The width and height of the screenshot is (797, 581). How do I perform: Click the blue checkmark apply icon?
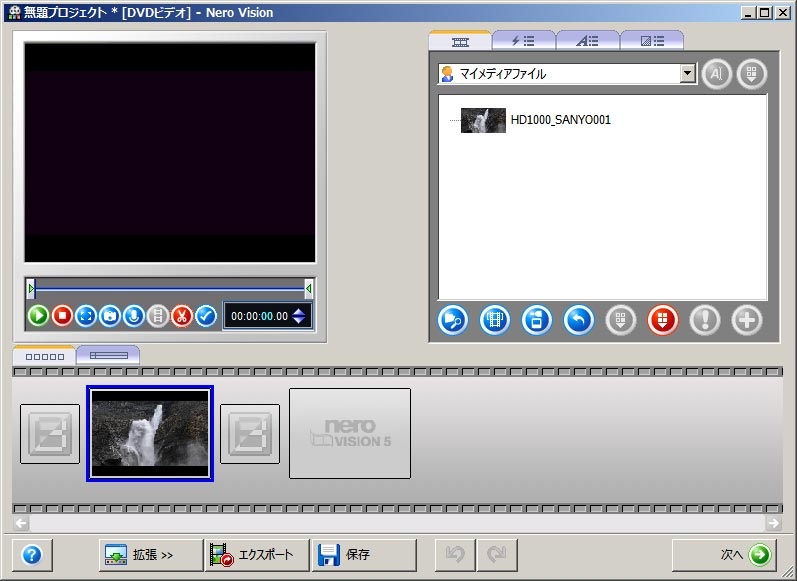pyautogui.click(x=206, y=316)
